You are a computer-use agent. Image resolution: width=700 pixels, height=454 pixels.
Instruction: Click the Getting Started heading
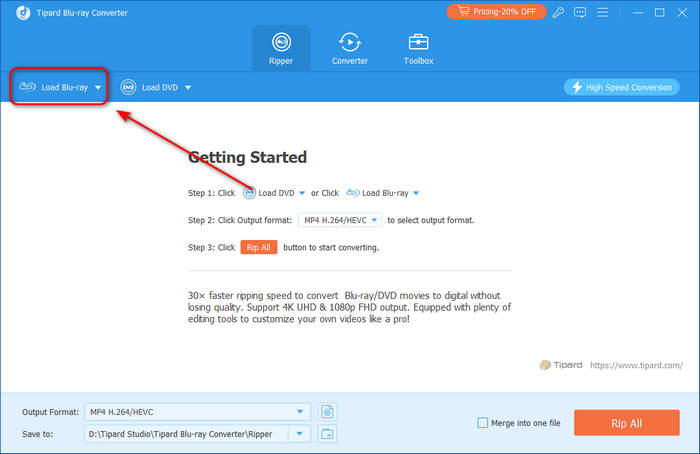247,157
